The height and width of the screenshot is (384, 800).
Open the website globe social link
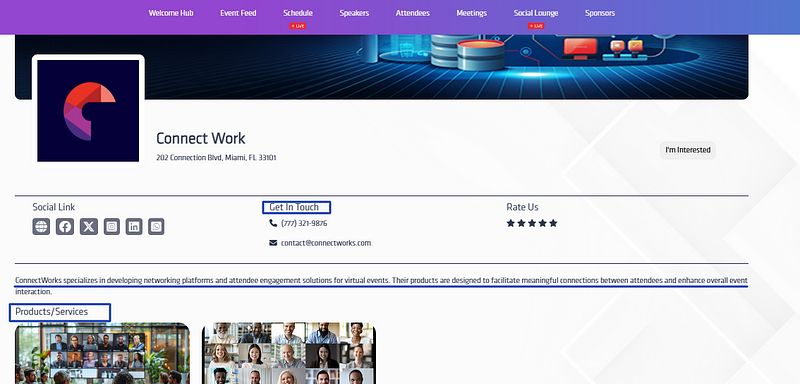tap(41, 226)
